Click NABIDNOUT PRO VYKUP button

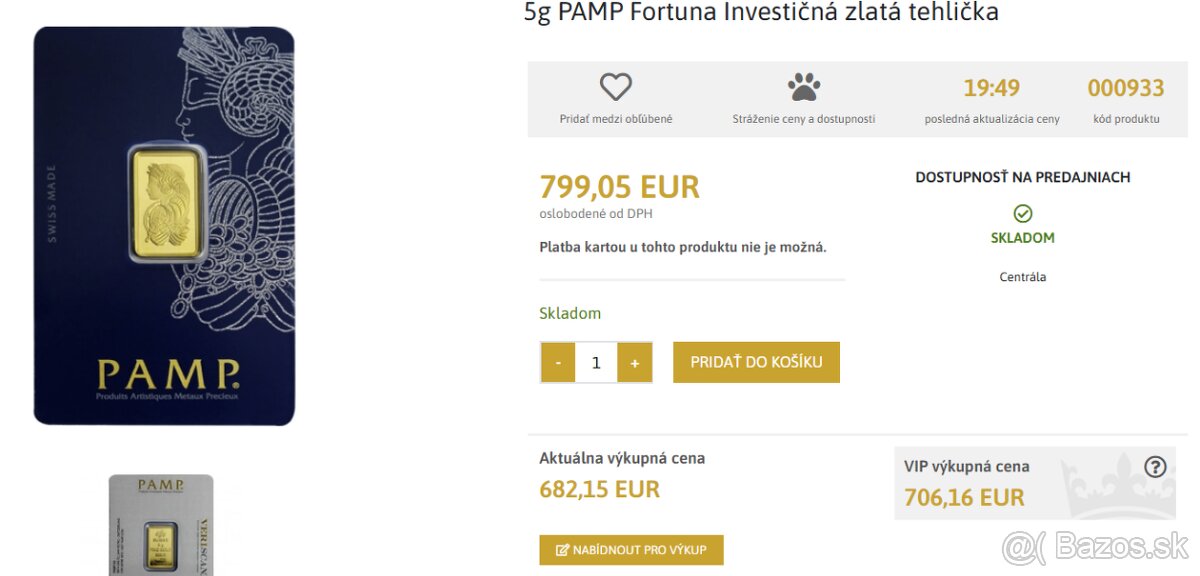[x=631, y=549]
